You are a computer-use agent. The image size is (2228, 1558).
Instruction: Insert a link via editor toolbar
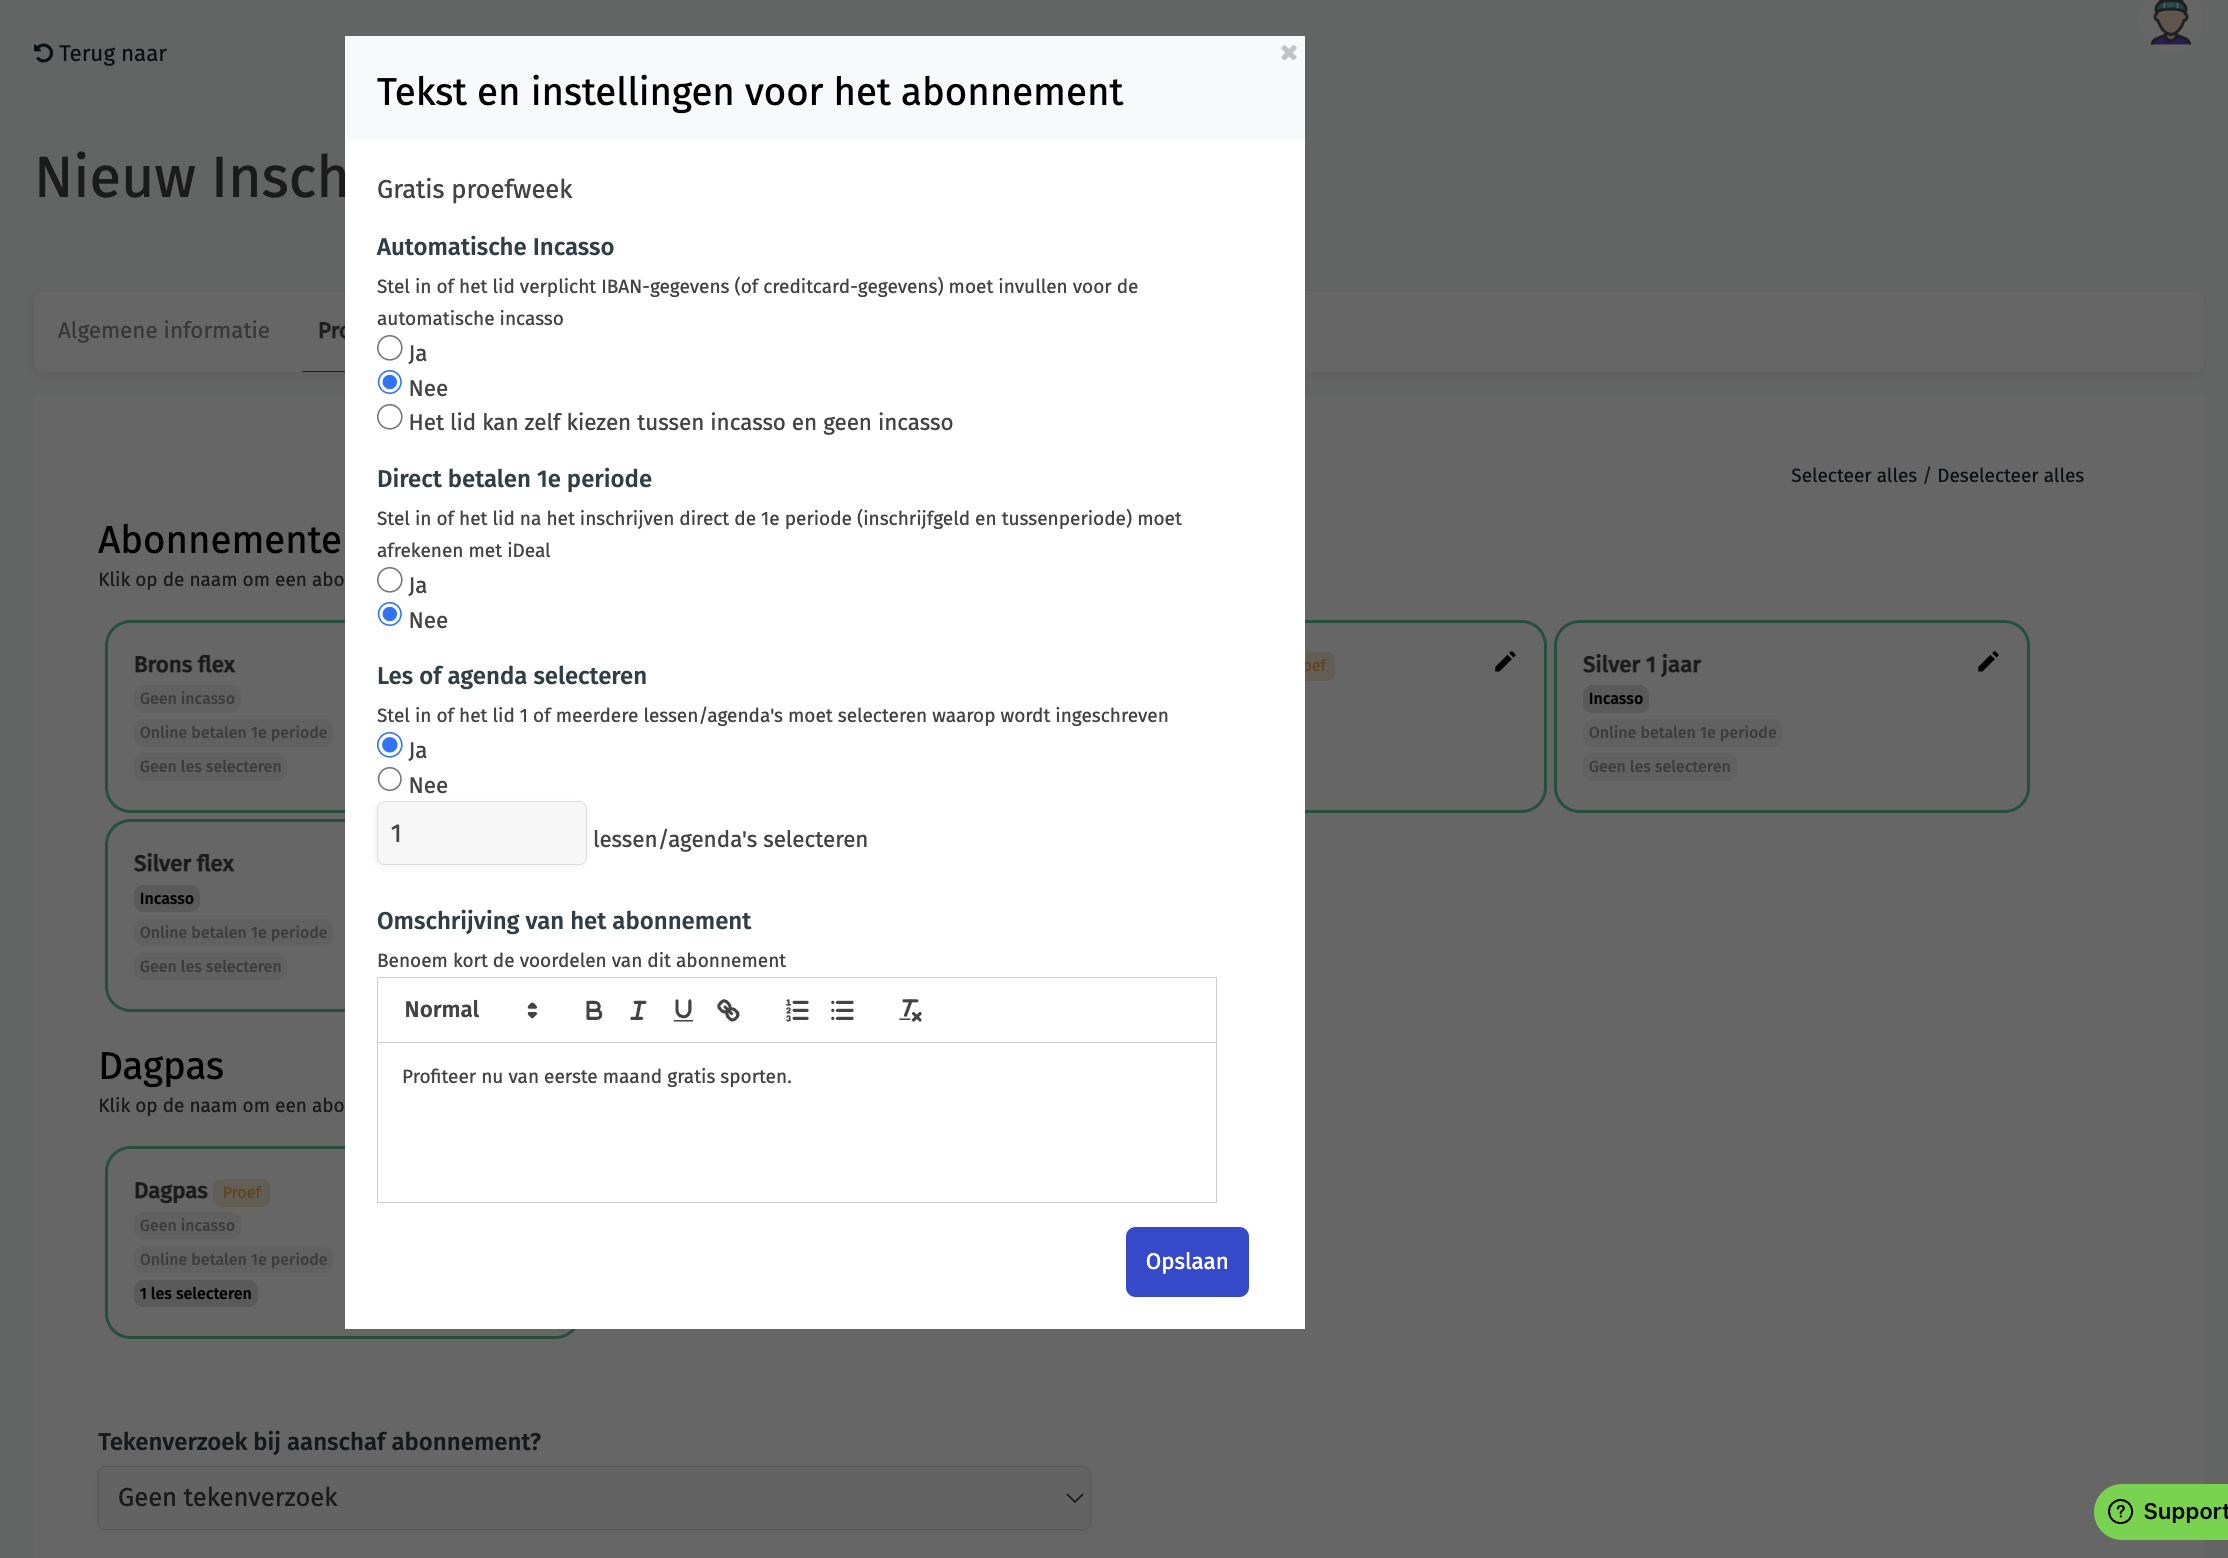[x=728, y=1010]
